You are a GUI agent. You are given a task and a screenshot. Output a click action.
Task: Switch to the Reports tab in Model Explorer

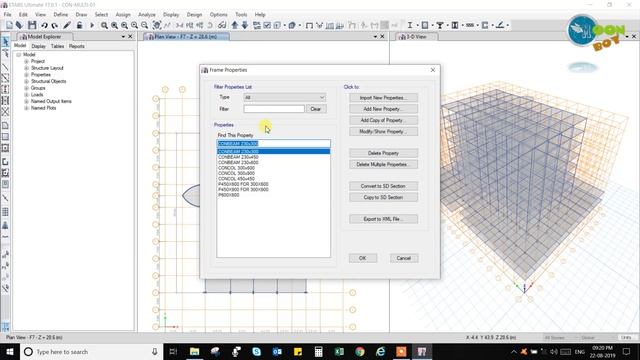click(x=76, y=46)
